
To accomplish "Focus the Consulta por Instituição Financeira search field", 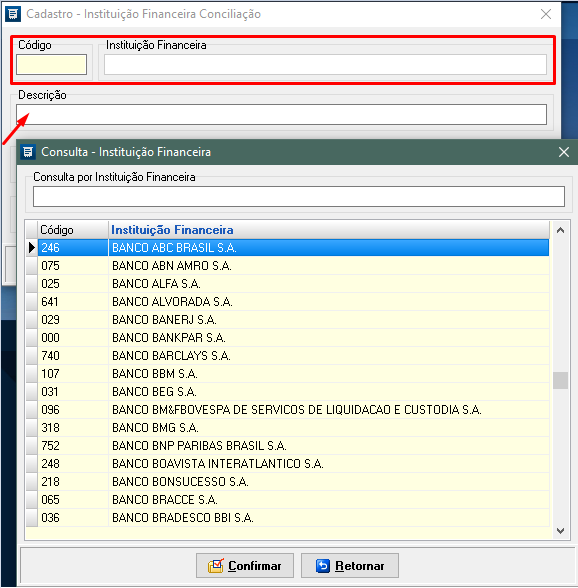I will pyautogui.click(x=299, y=196).
